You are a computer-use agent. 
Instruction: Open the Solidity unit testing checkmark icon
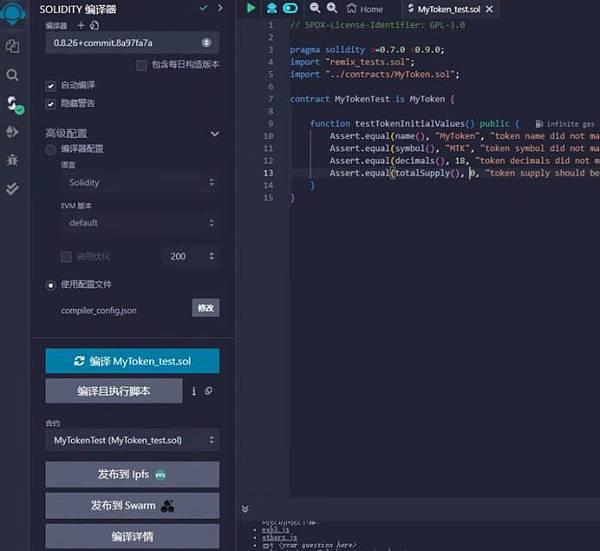pyautogui.click(x=13, y=187)
